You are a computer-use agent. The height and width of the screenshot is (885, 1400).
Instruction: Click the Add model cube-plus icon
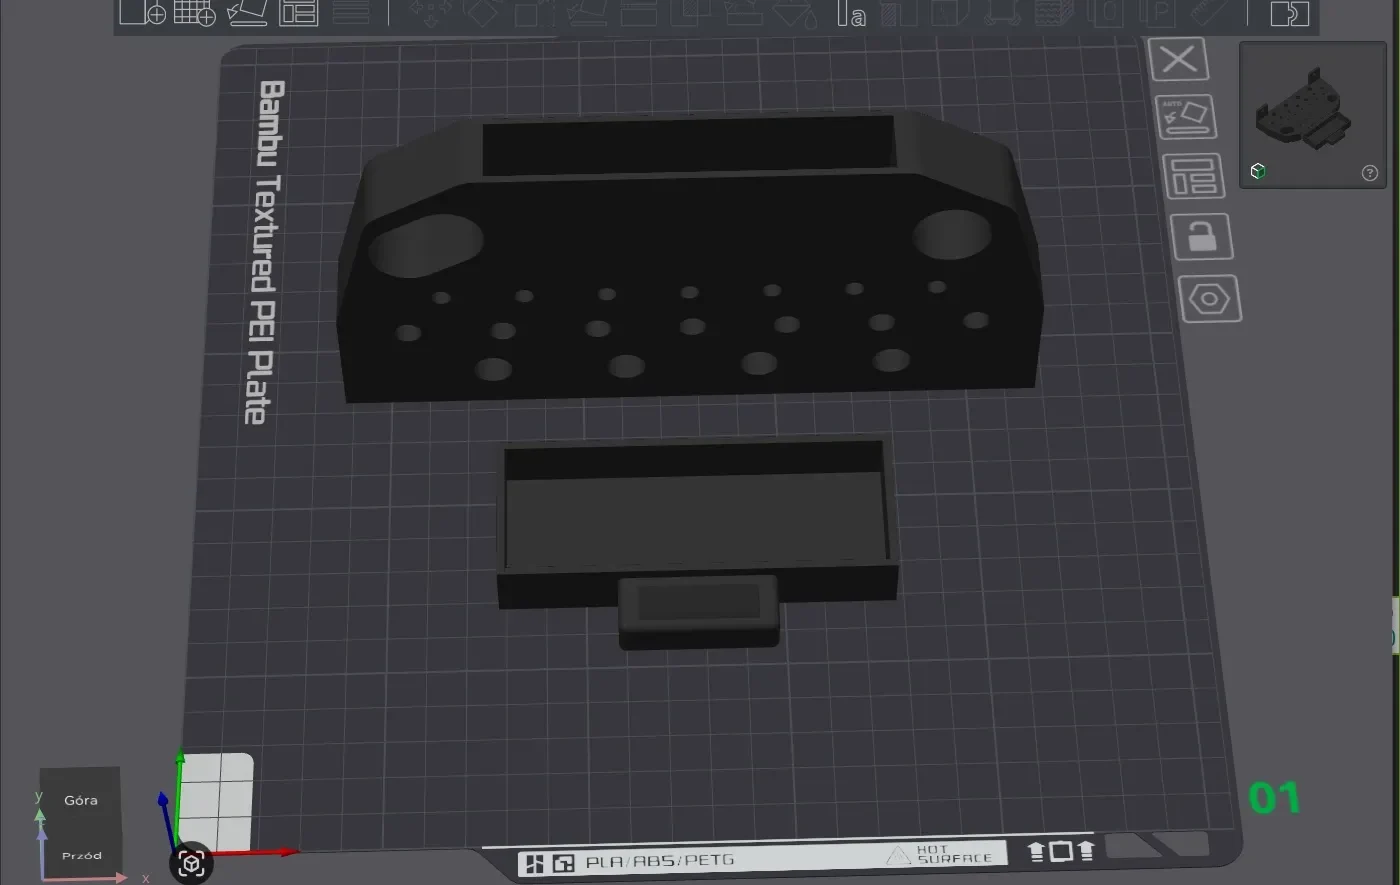point(143,12)
